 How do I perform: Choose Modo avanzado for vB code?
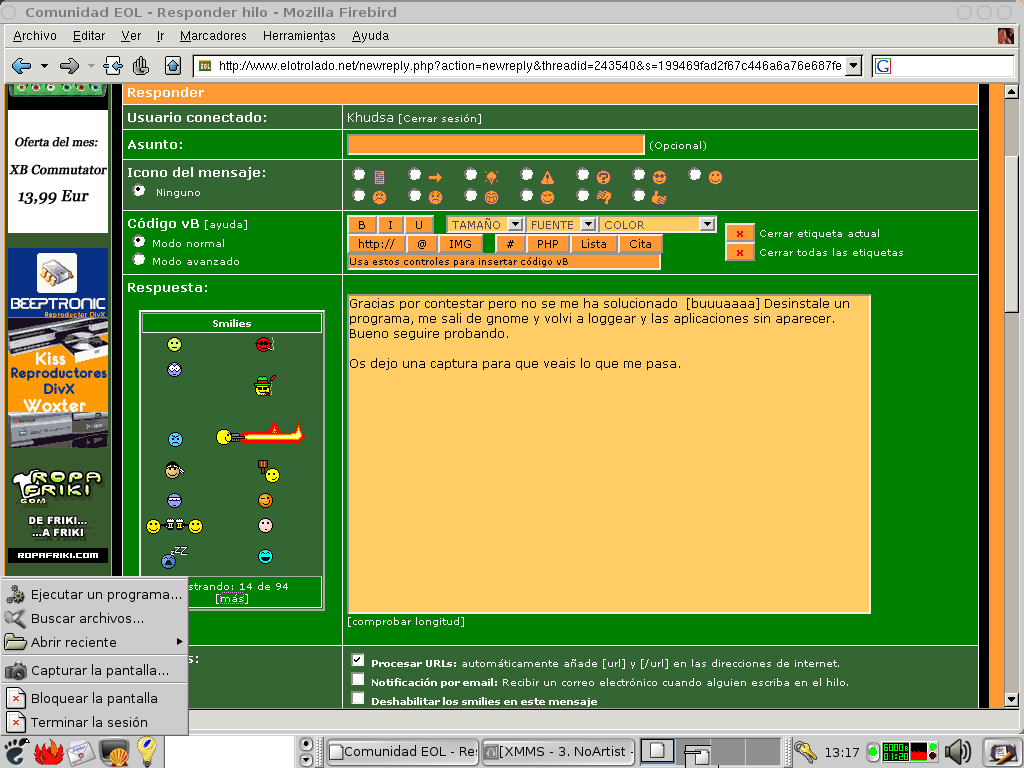pyautogui.click(x=139, y=260)
